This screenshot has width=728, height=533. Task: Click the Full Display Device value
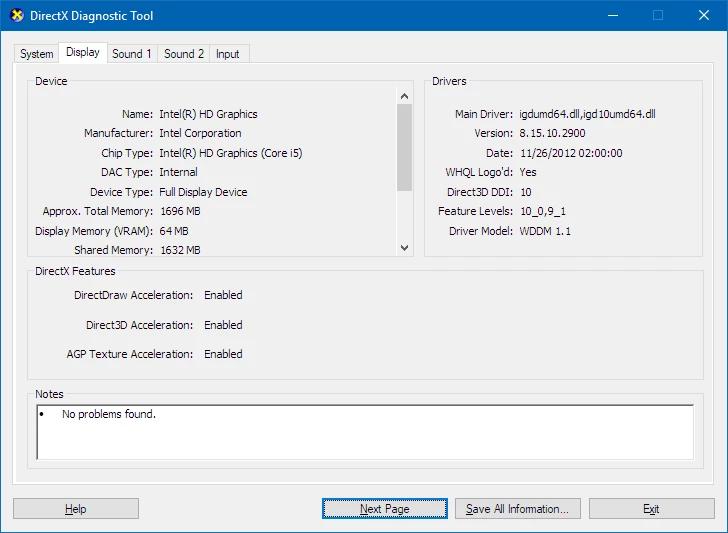pos(203,192)
